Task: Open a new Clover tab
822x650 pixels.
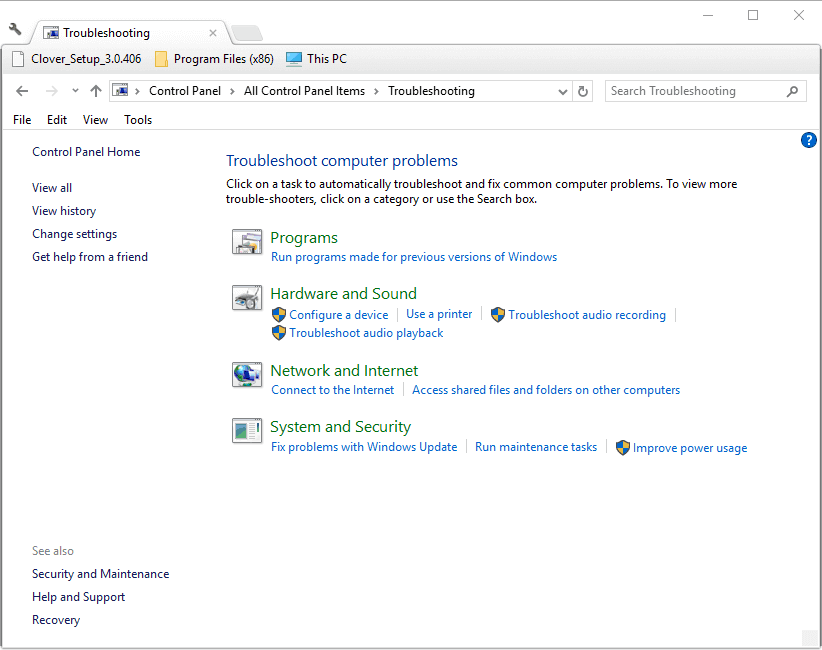Action: pos(247,33)
